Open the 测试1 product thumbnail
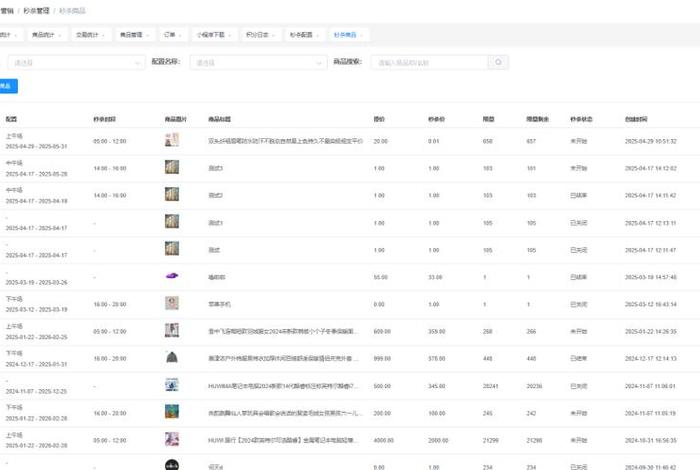The image size is (700, 470). click(x=172, y=222)
